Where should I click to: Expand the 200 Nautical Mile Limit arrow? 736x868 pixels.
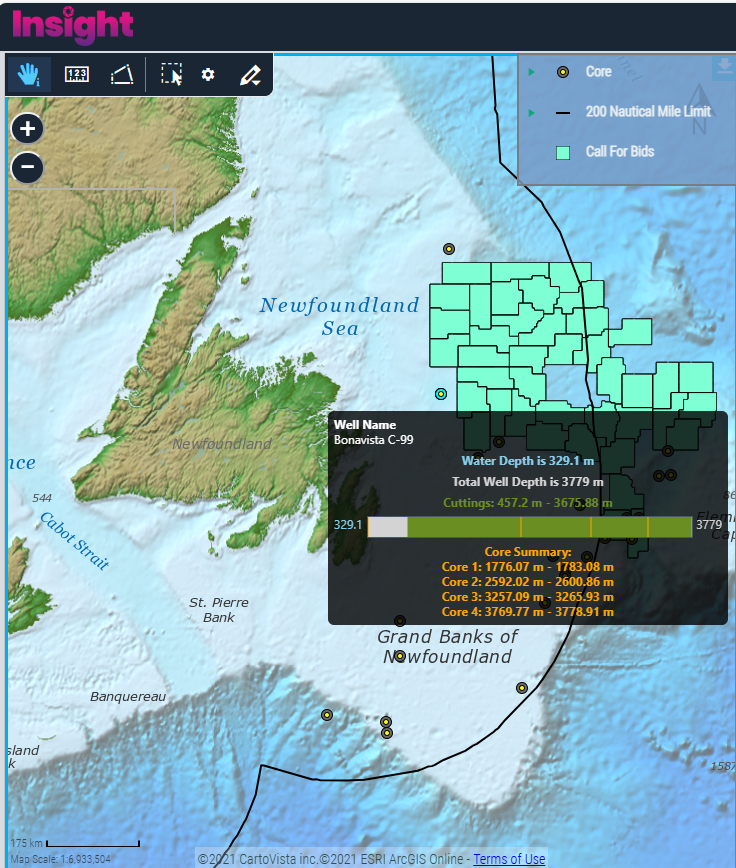[532, 112]
